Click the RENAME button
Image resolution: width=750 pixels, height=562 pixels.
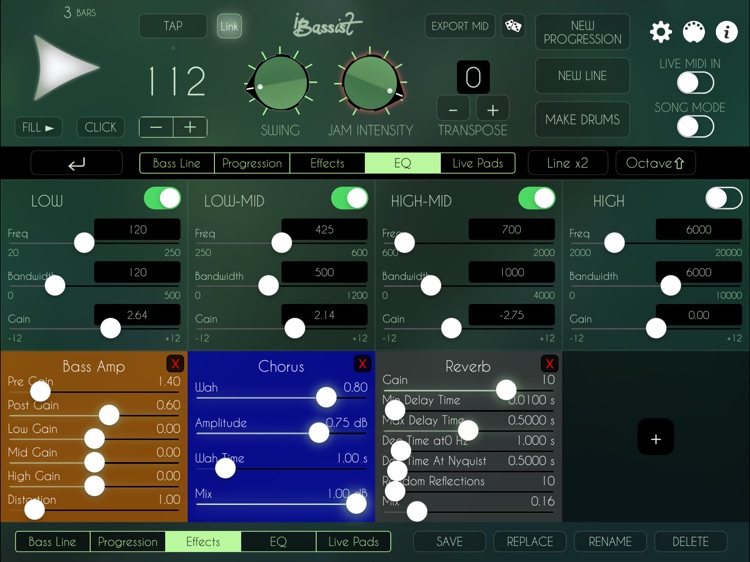point(610,541)
